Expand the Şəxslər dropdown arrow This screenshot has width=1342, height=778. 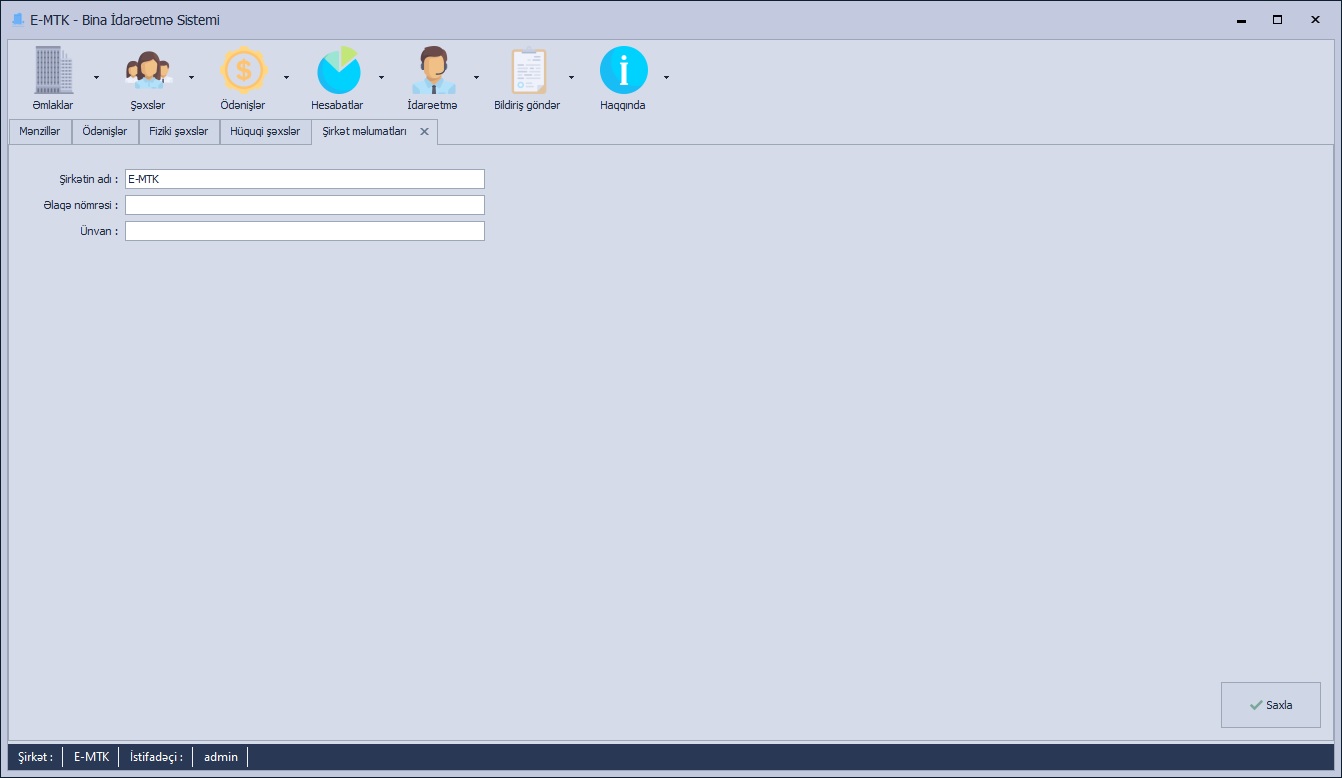tap(191, 77)
